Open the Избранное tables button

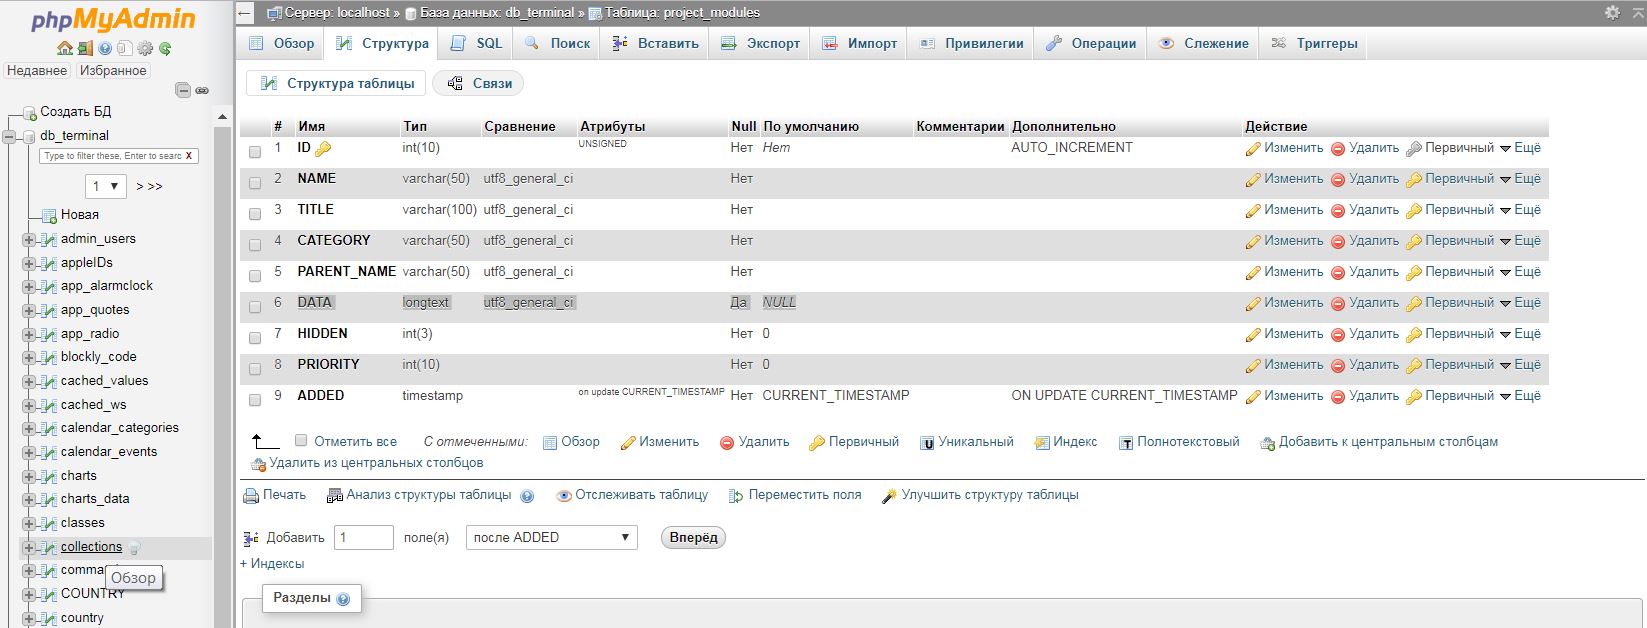click(x=113, y=71)
